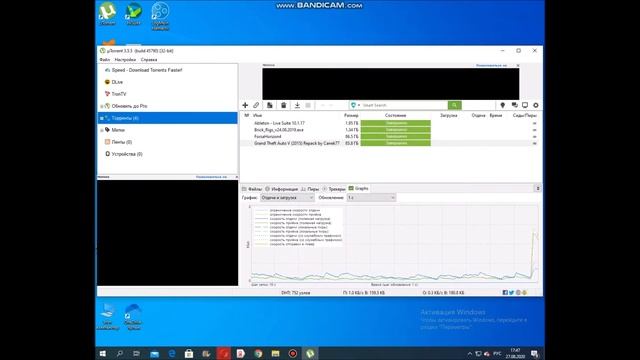Click the green Smart Search magnifier button

pyautogui.click(x=454, y=105)
